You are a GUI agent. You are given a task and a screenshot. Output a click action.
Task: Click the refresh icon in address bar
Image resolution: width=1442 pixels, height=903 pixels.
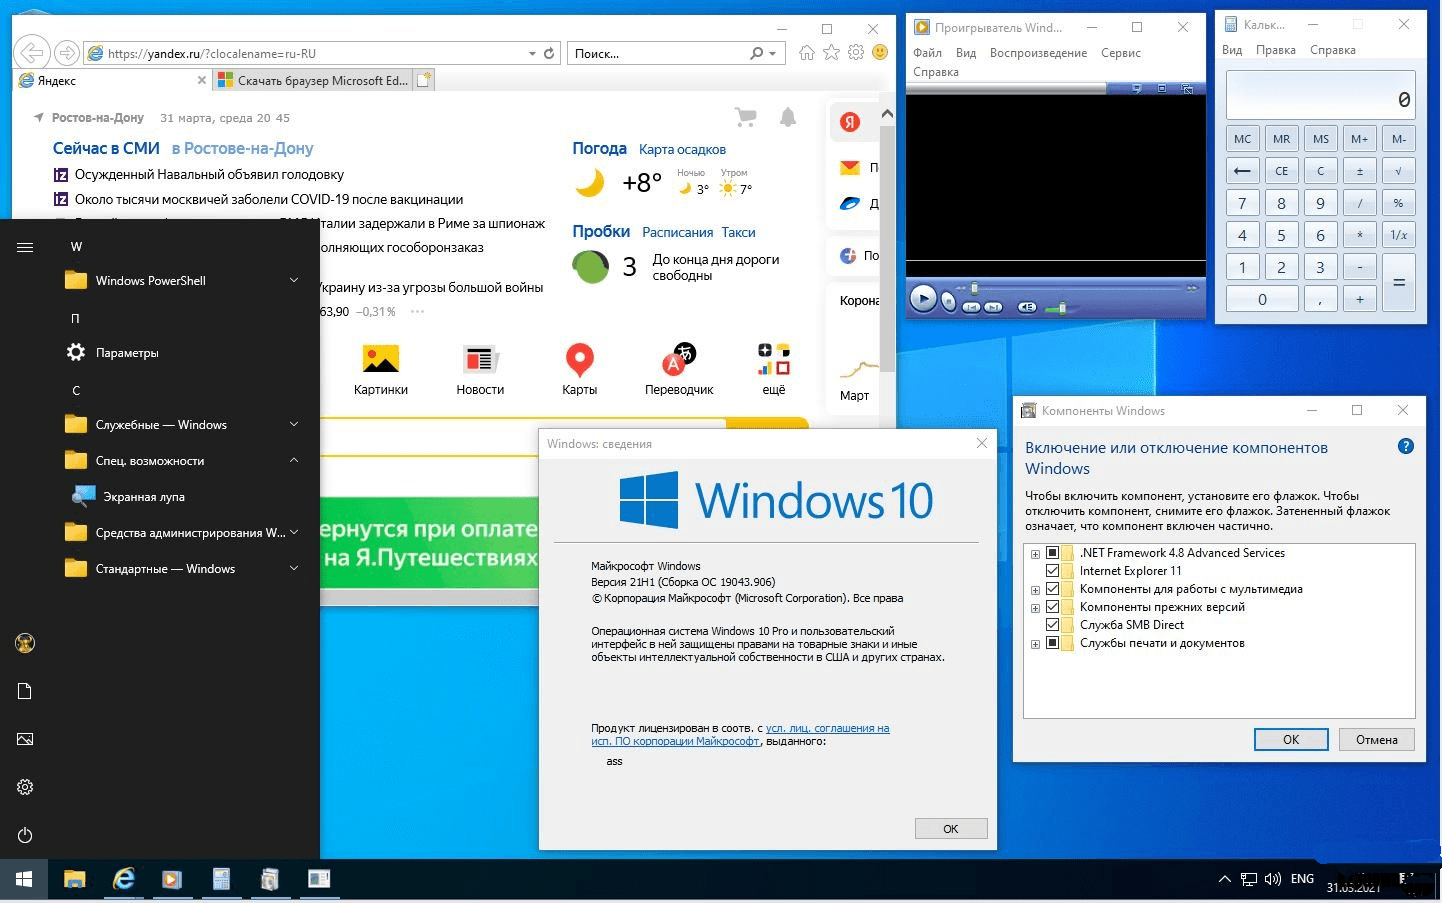549,53
